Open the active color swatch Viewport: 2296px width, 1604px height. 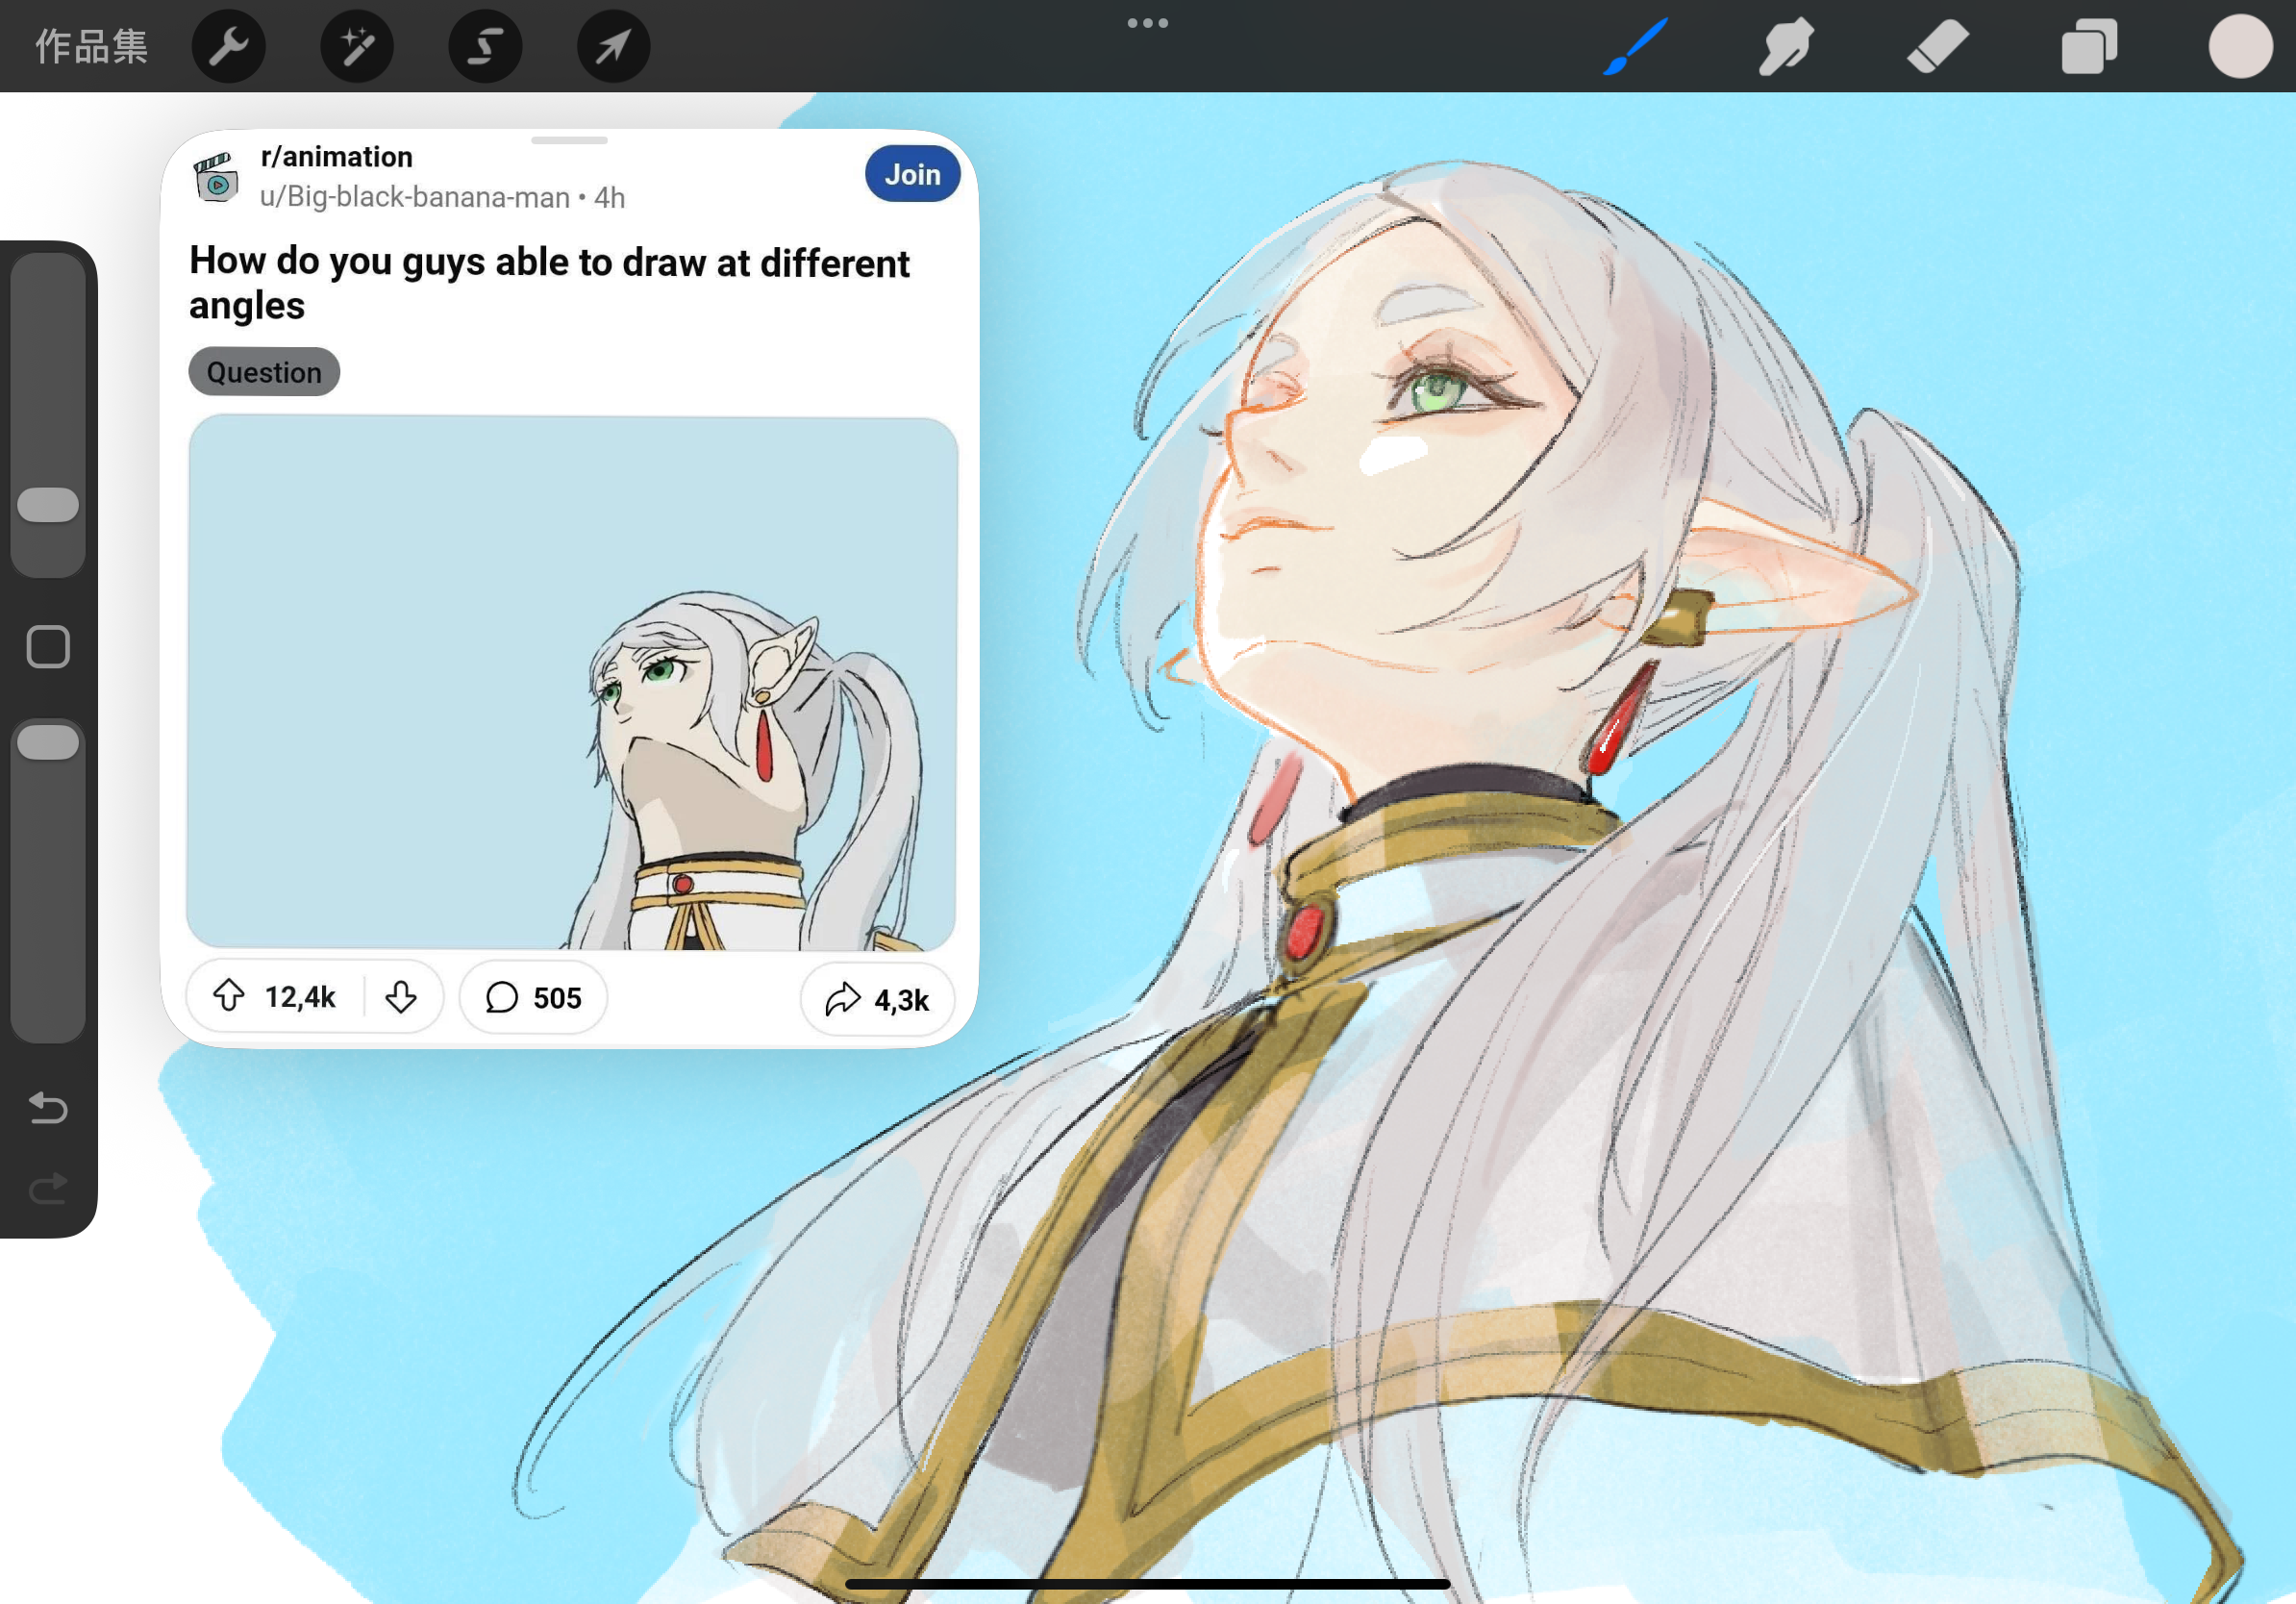(x=2240, y=46)
